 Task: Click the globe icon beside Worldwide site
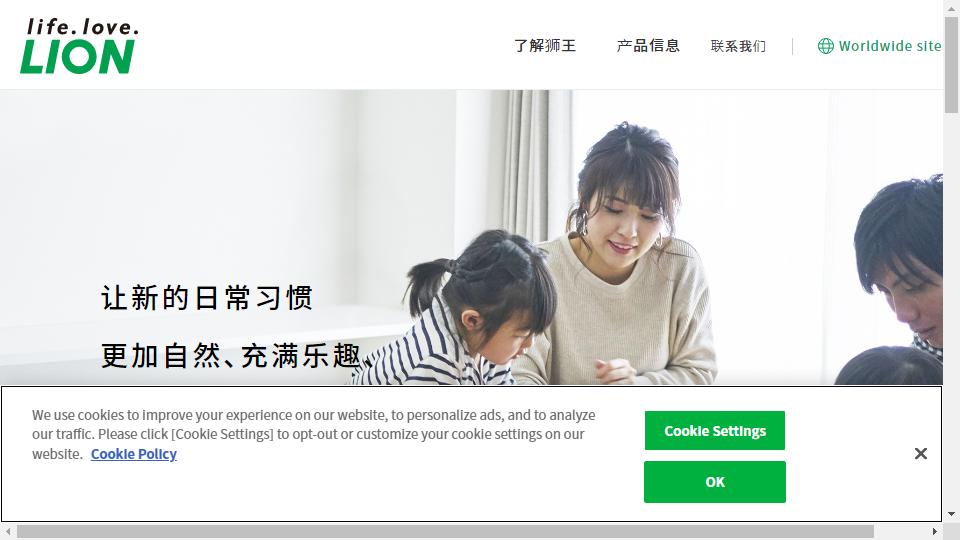click(825, 46)
